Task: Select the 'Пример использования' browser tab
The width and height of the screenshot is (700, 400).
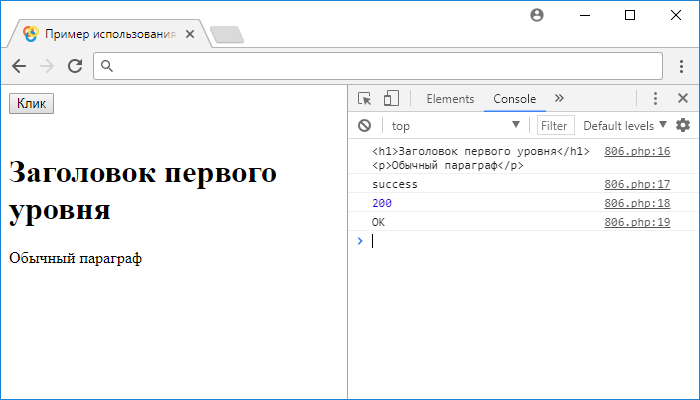Action: click(x=110, y=34)
